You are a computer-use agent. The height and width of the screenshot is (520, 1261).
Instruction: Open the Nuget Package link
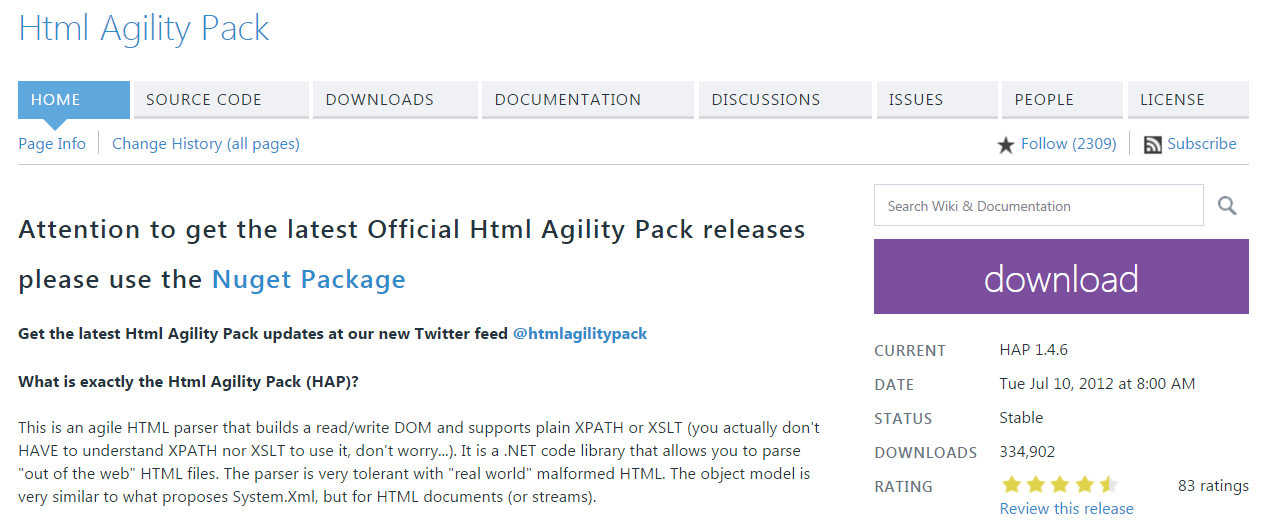pyautogui.click(x=309, y=279)
